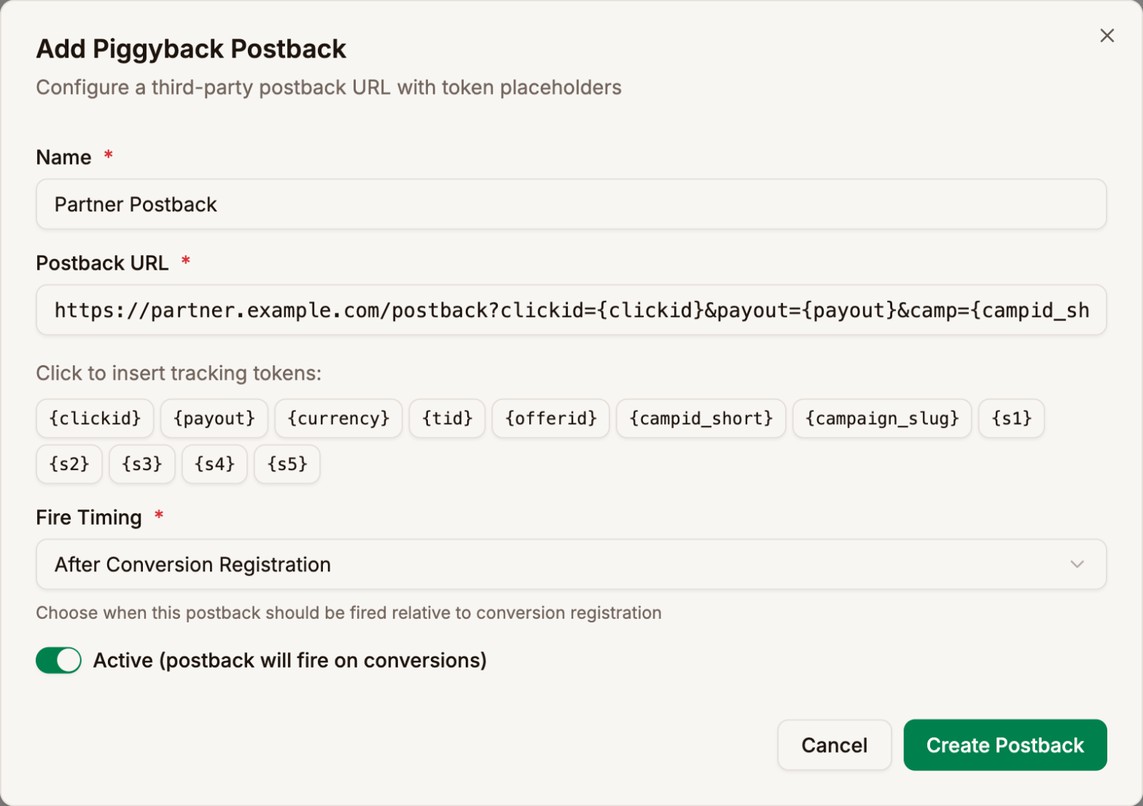Insert the {campid_short} token
The width and height of the screenshot is (1143, 806).
tap(701, 418)
